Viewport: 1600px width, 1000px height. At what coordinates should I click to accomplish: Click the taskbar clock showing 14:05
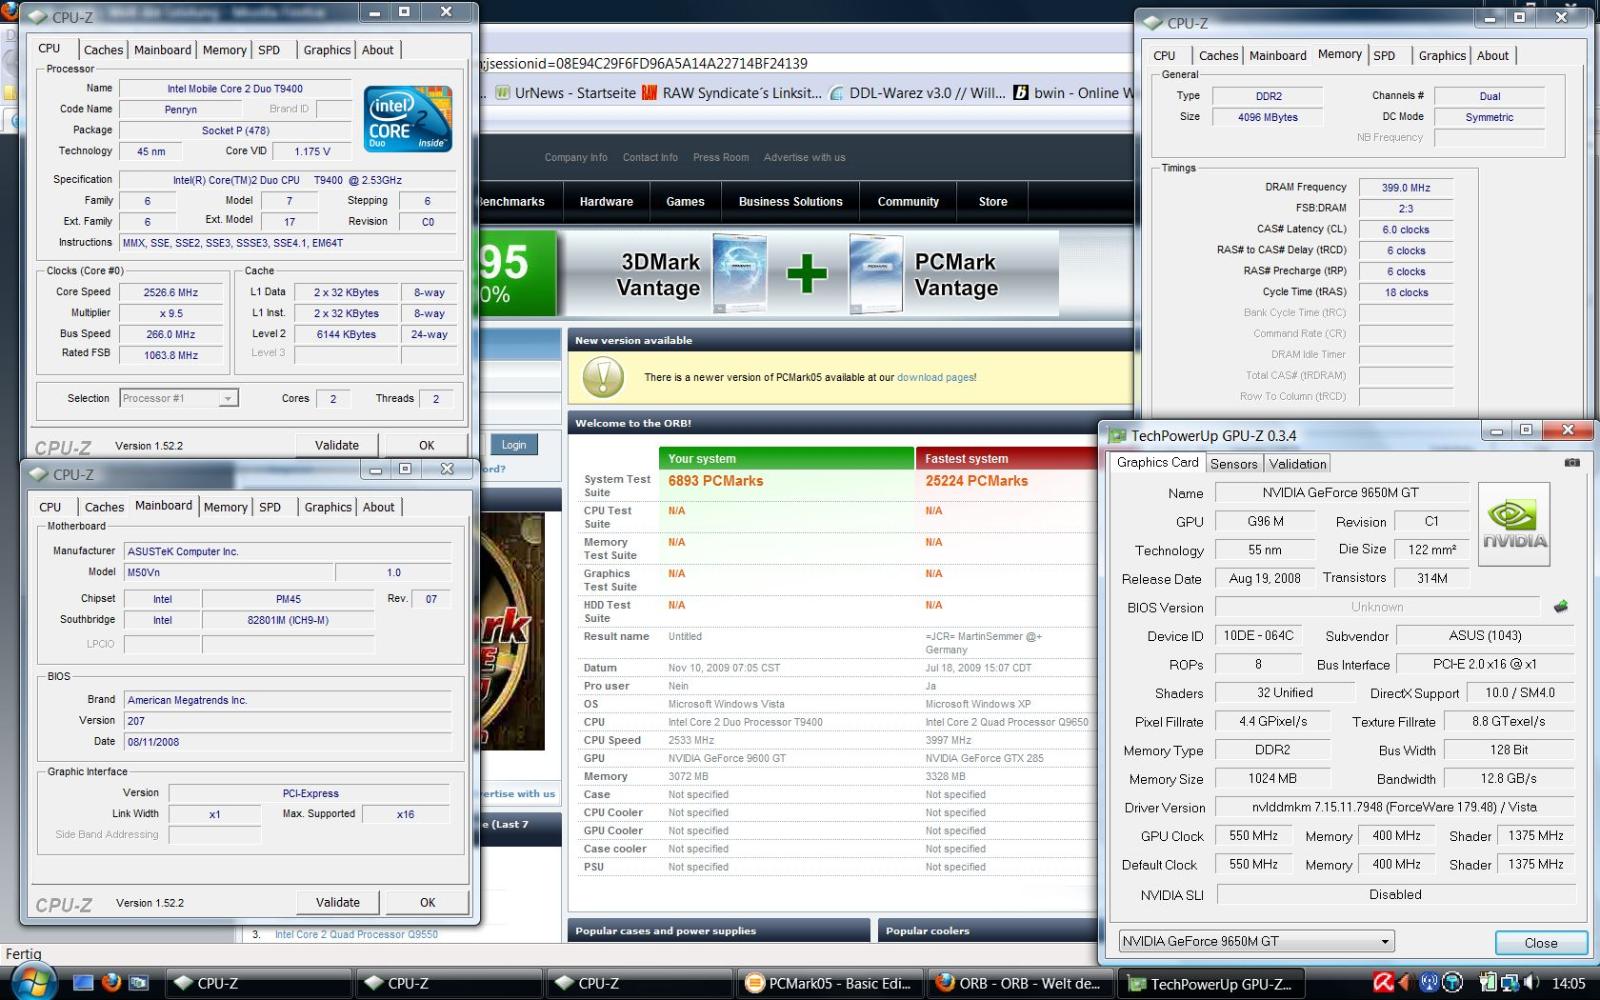click(x=1567, y=983)
